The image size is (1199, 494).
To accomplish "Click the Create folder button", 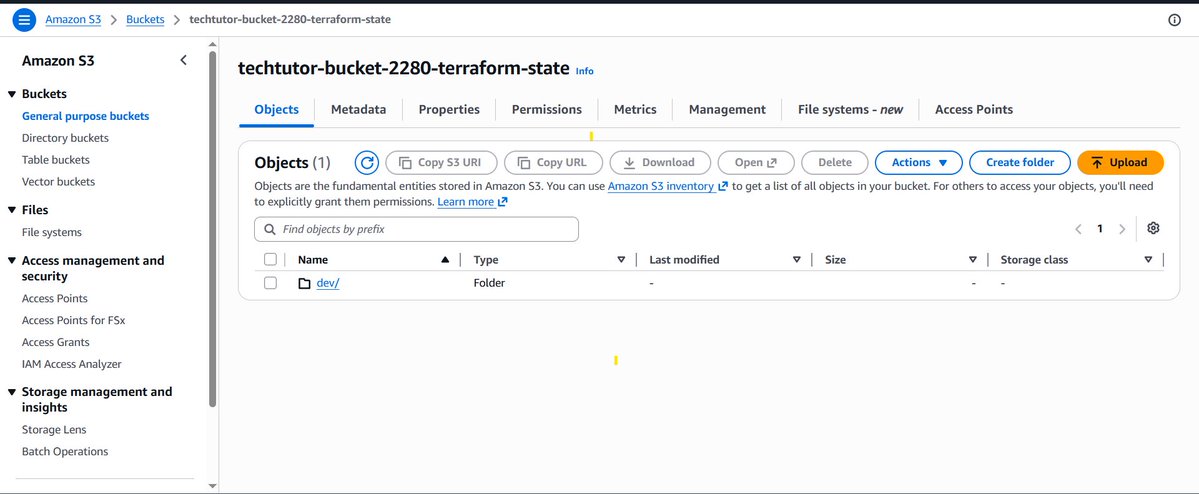I will pyautogui.click(x=1020, y=162).
